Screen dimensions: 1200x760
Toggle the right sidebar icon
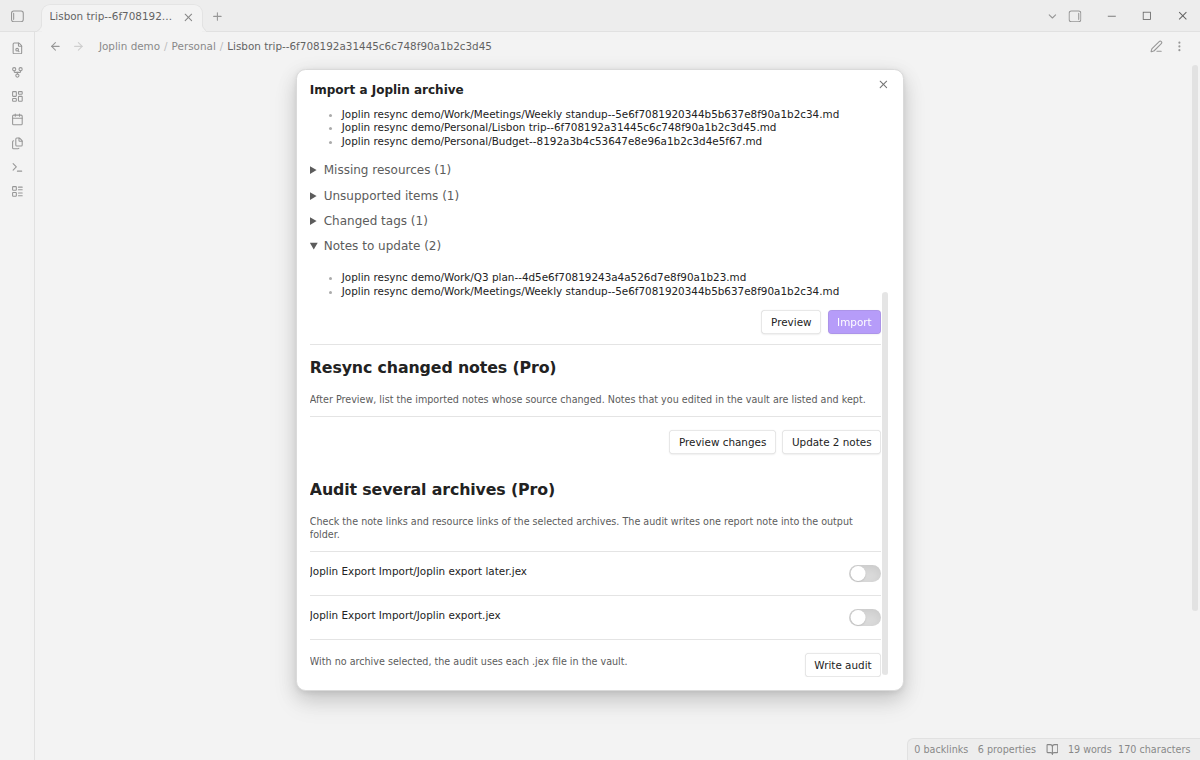[1075, 16]
